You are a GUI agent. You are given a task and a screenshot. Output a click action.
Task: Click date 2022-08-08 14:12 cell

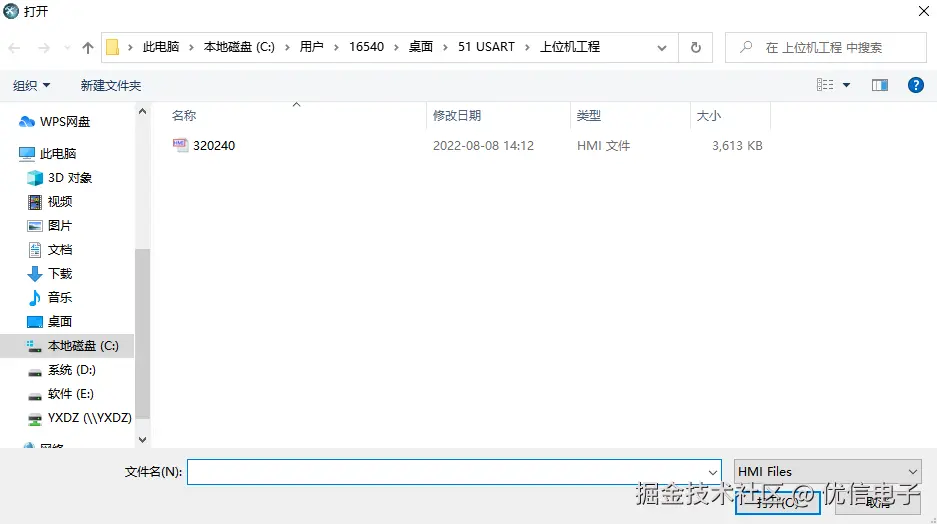pyautogui.click(x=483, y=146)
